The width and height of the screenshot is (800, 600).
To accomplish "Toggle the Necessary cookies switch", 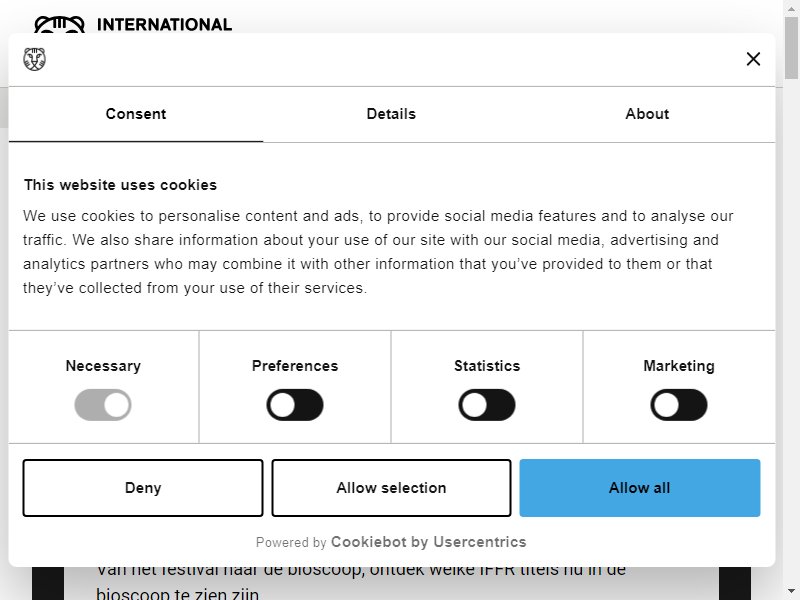I will pos(103,405).
